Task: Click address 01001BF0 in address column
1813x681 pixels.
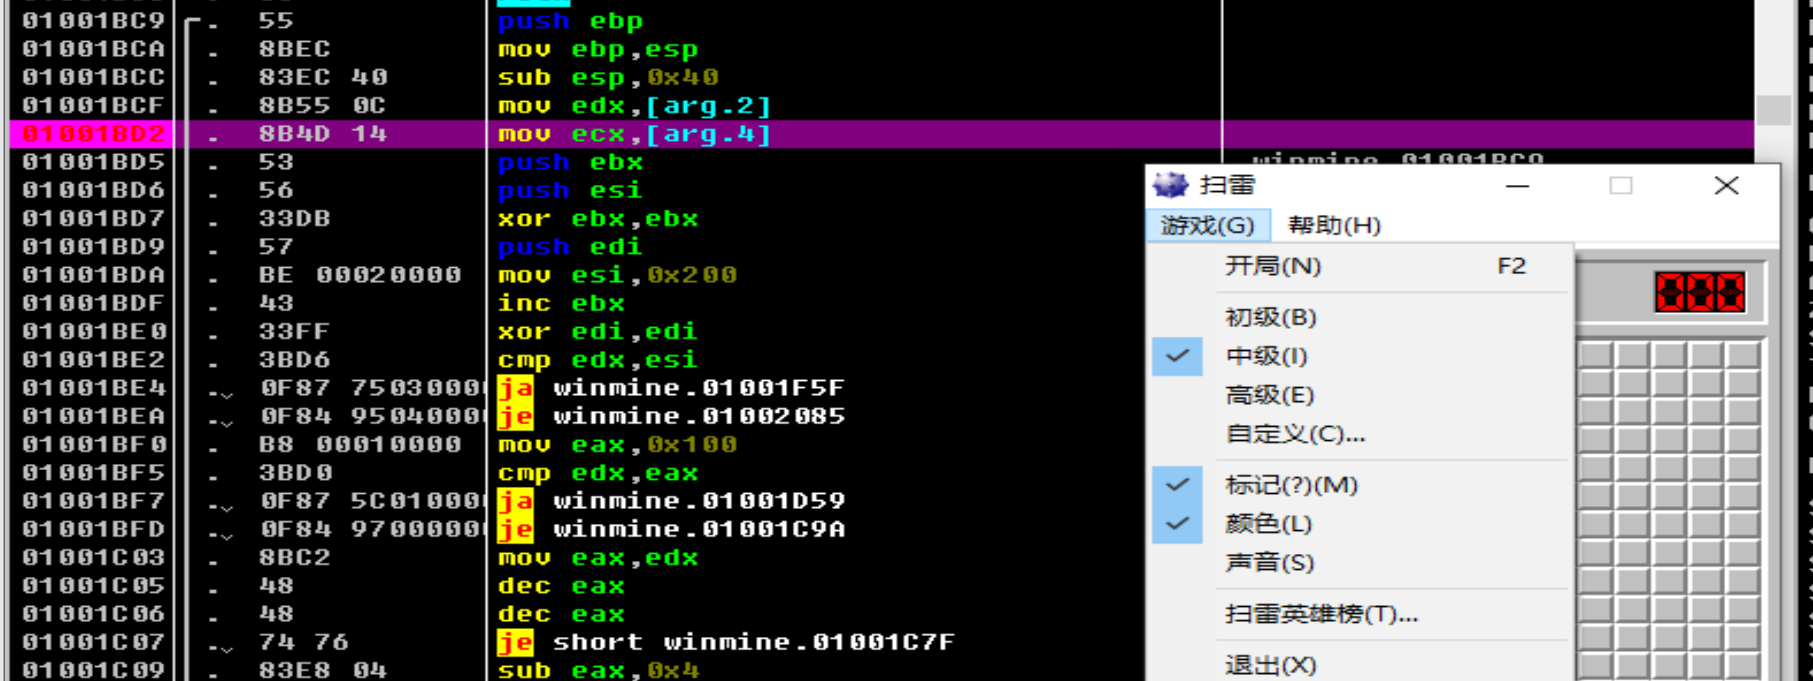Action: pos(94,444)
